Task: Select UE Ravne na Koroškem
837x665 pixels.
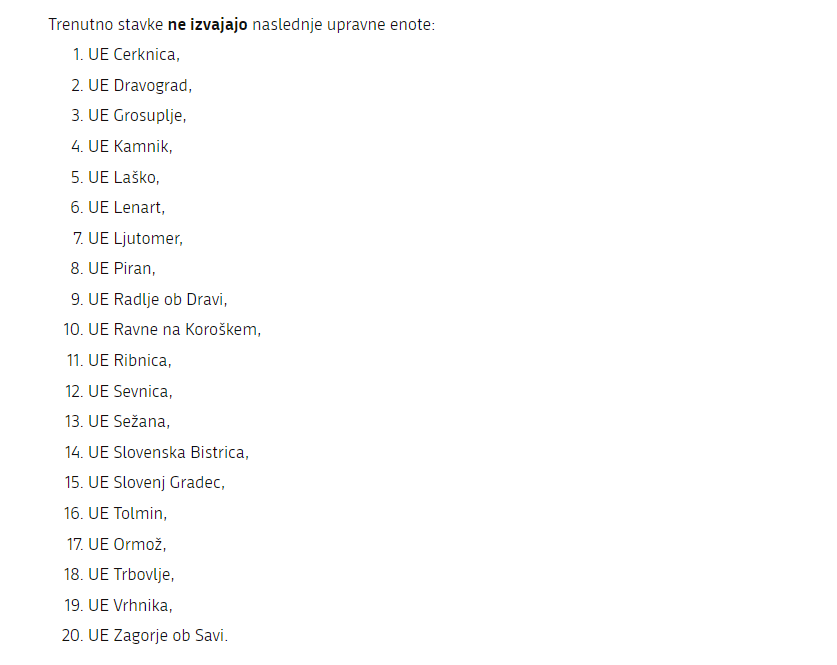Action: pos(174,329)
